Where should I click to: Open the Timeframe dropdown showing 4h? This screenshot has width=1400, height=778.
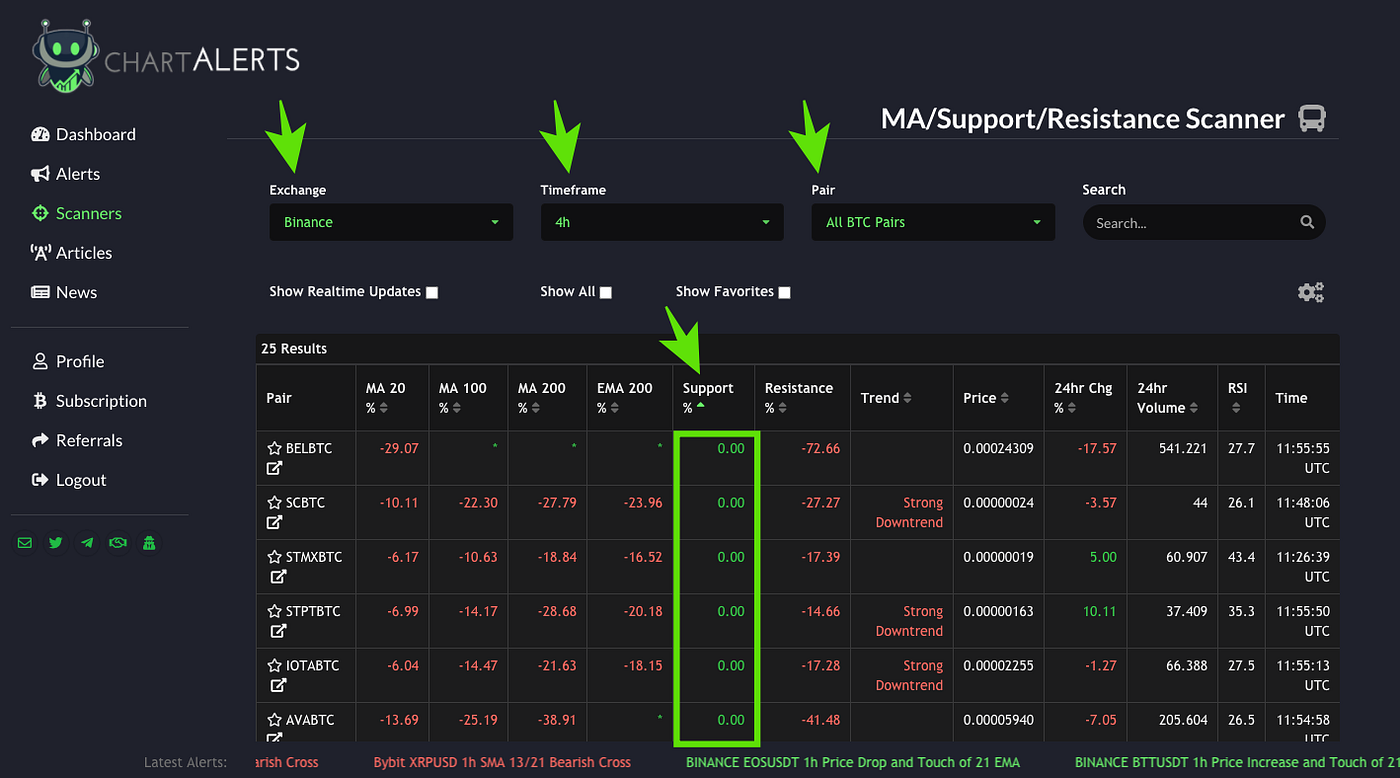coord(662,222)
